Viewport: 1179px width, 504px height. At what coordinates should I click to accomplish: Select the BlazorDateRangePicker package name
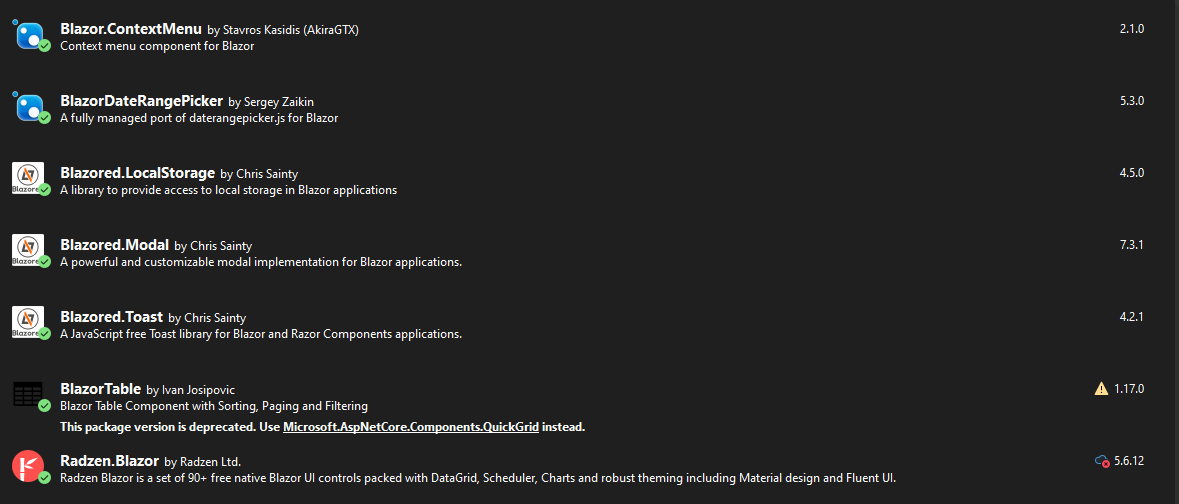click(141, 101)
